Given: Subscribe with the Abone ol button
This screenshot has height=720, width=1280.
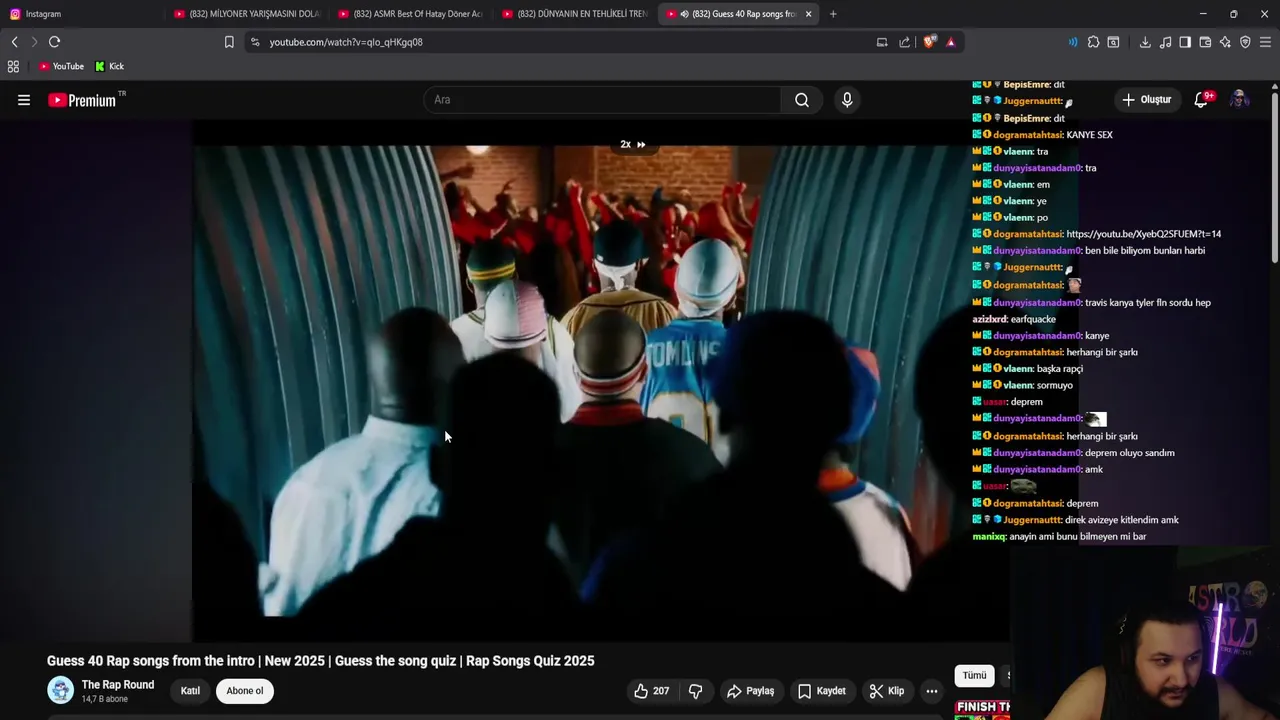Looking at the screenshot, I should (x=245, y=691).
